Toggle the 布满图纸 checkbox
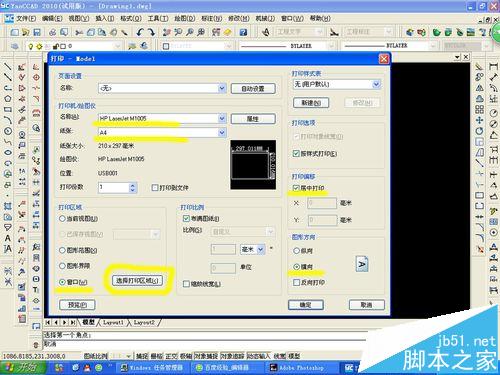500x375 pixels. pyautogui.click(x=186, y=219)
